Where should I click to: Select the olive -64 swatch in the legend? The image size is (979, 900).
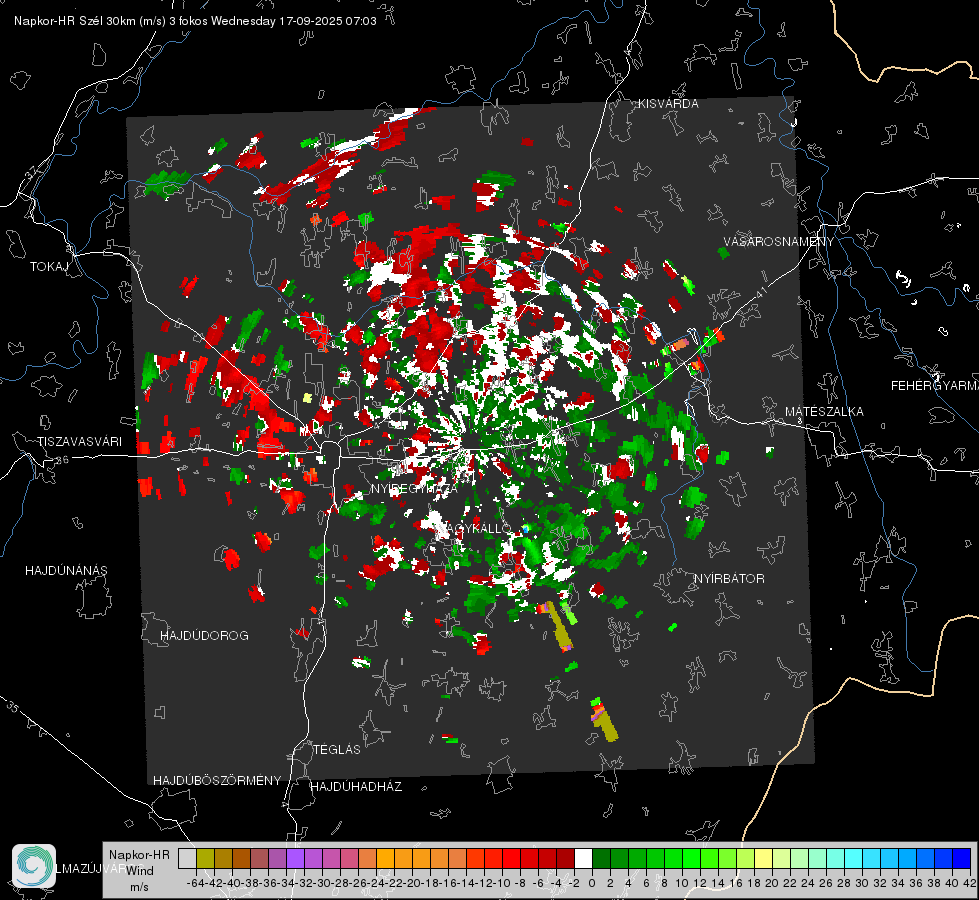(205, 858)
